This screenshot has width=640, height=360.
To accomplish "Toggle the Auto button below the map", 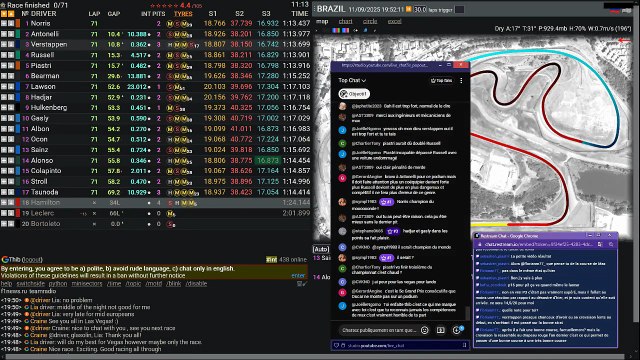I will (321, 249).
